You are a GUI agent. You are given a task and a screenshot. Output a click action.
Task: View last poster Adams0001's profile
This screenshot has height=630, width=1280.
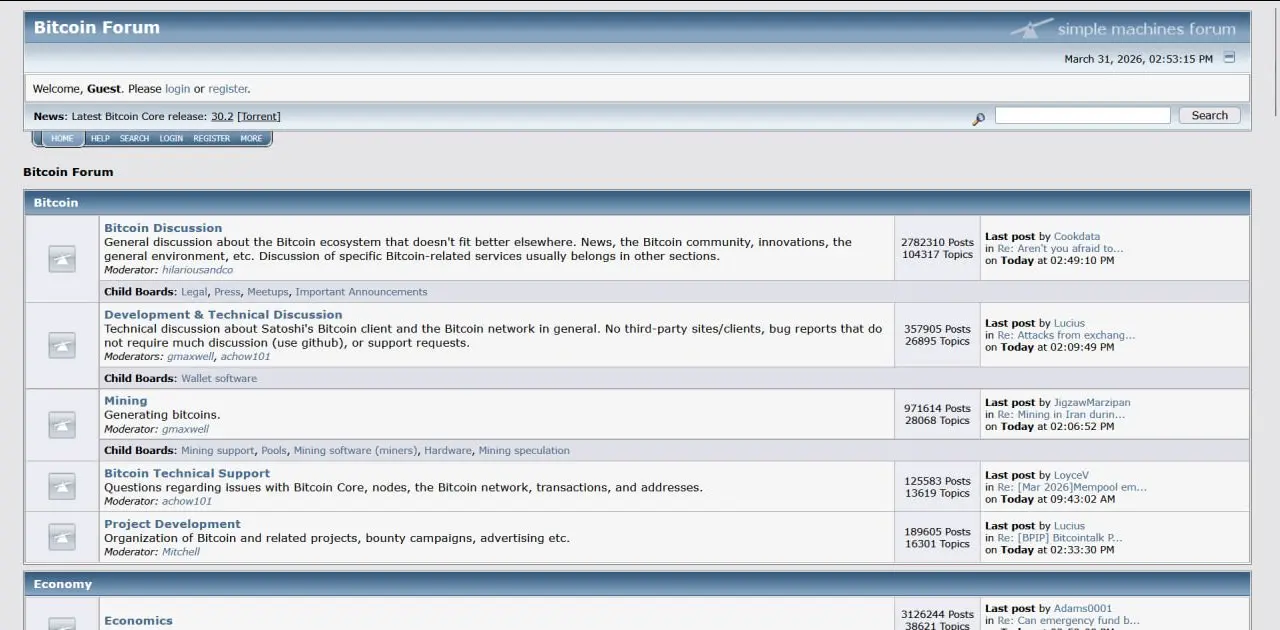[1083, 609]
